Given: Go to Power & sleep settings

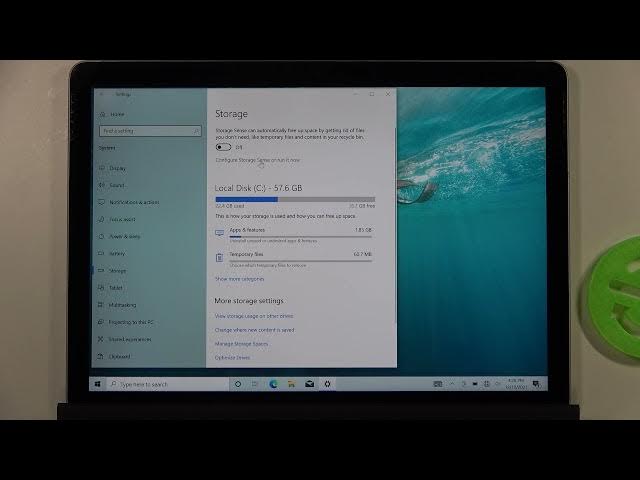Looking at the screenshot, I should click(124, 236).
